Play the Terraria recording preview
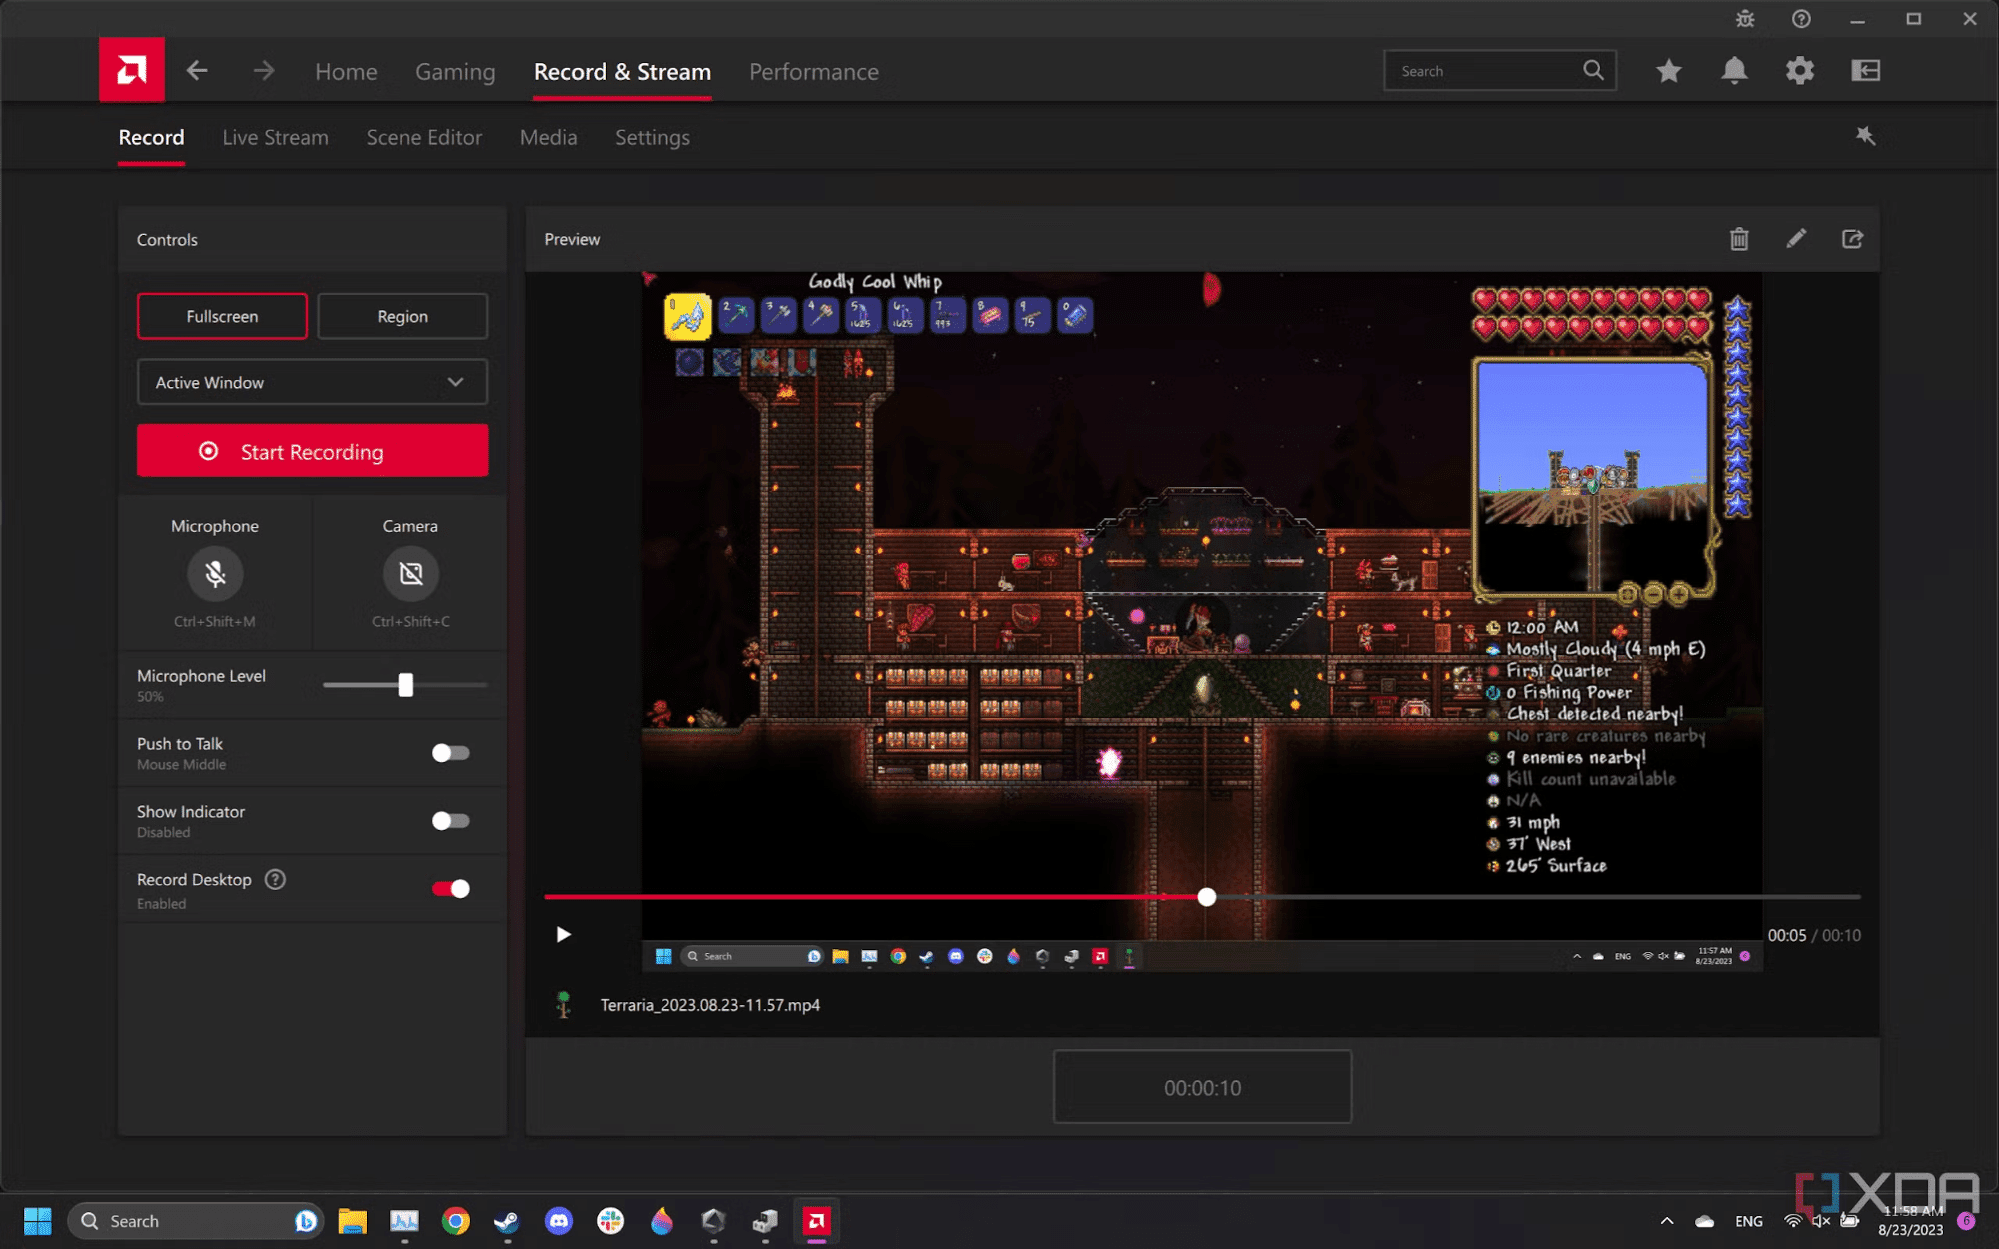The height and width of the screenshot is (1249, 1999). [563, 934]
